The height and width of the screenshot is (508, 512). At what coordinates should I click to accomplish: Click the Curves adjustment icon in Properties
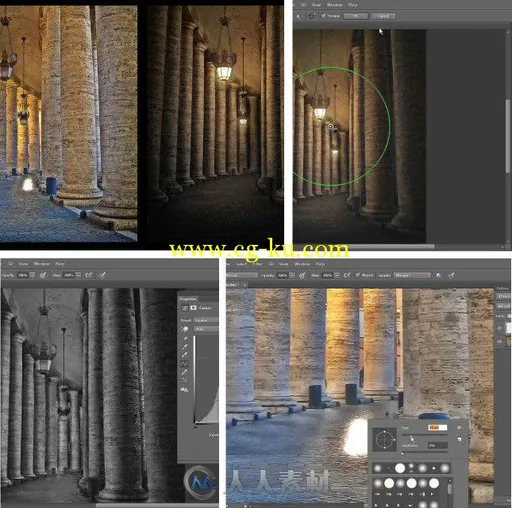click(185, 308)
